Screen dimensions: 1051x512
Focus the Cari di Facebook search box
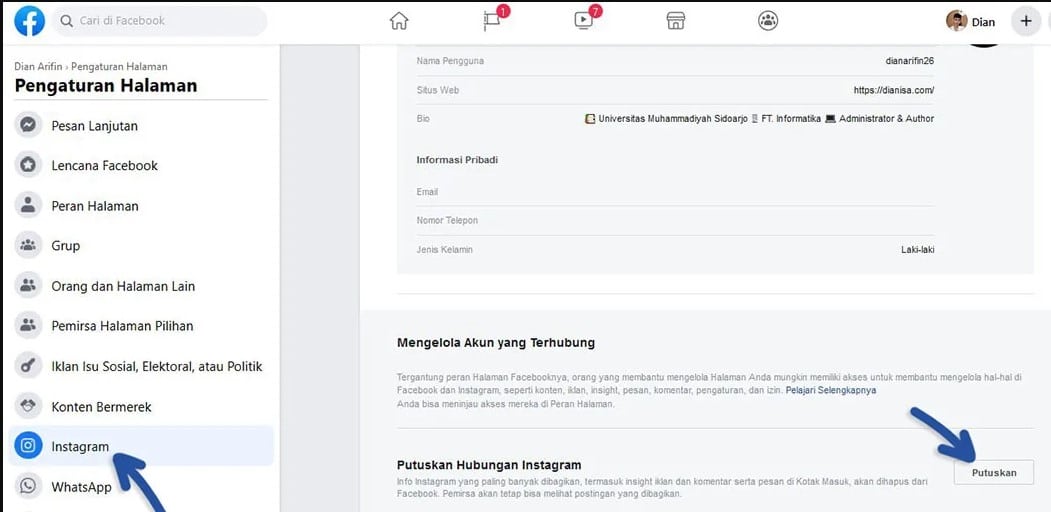pos(160,21)
